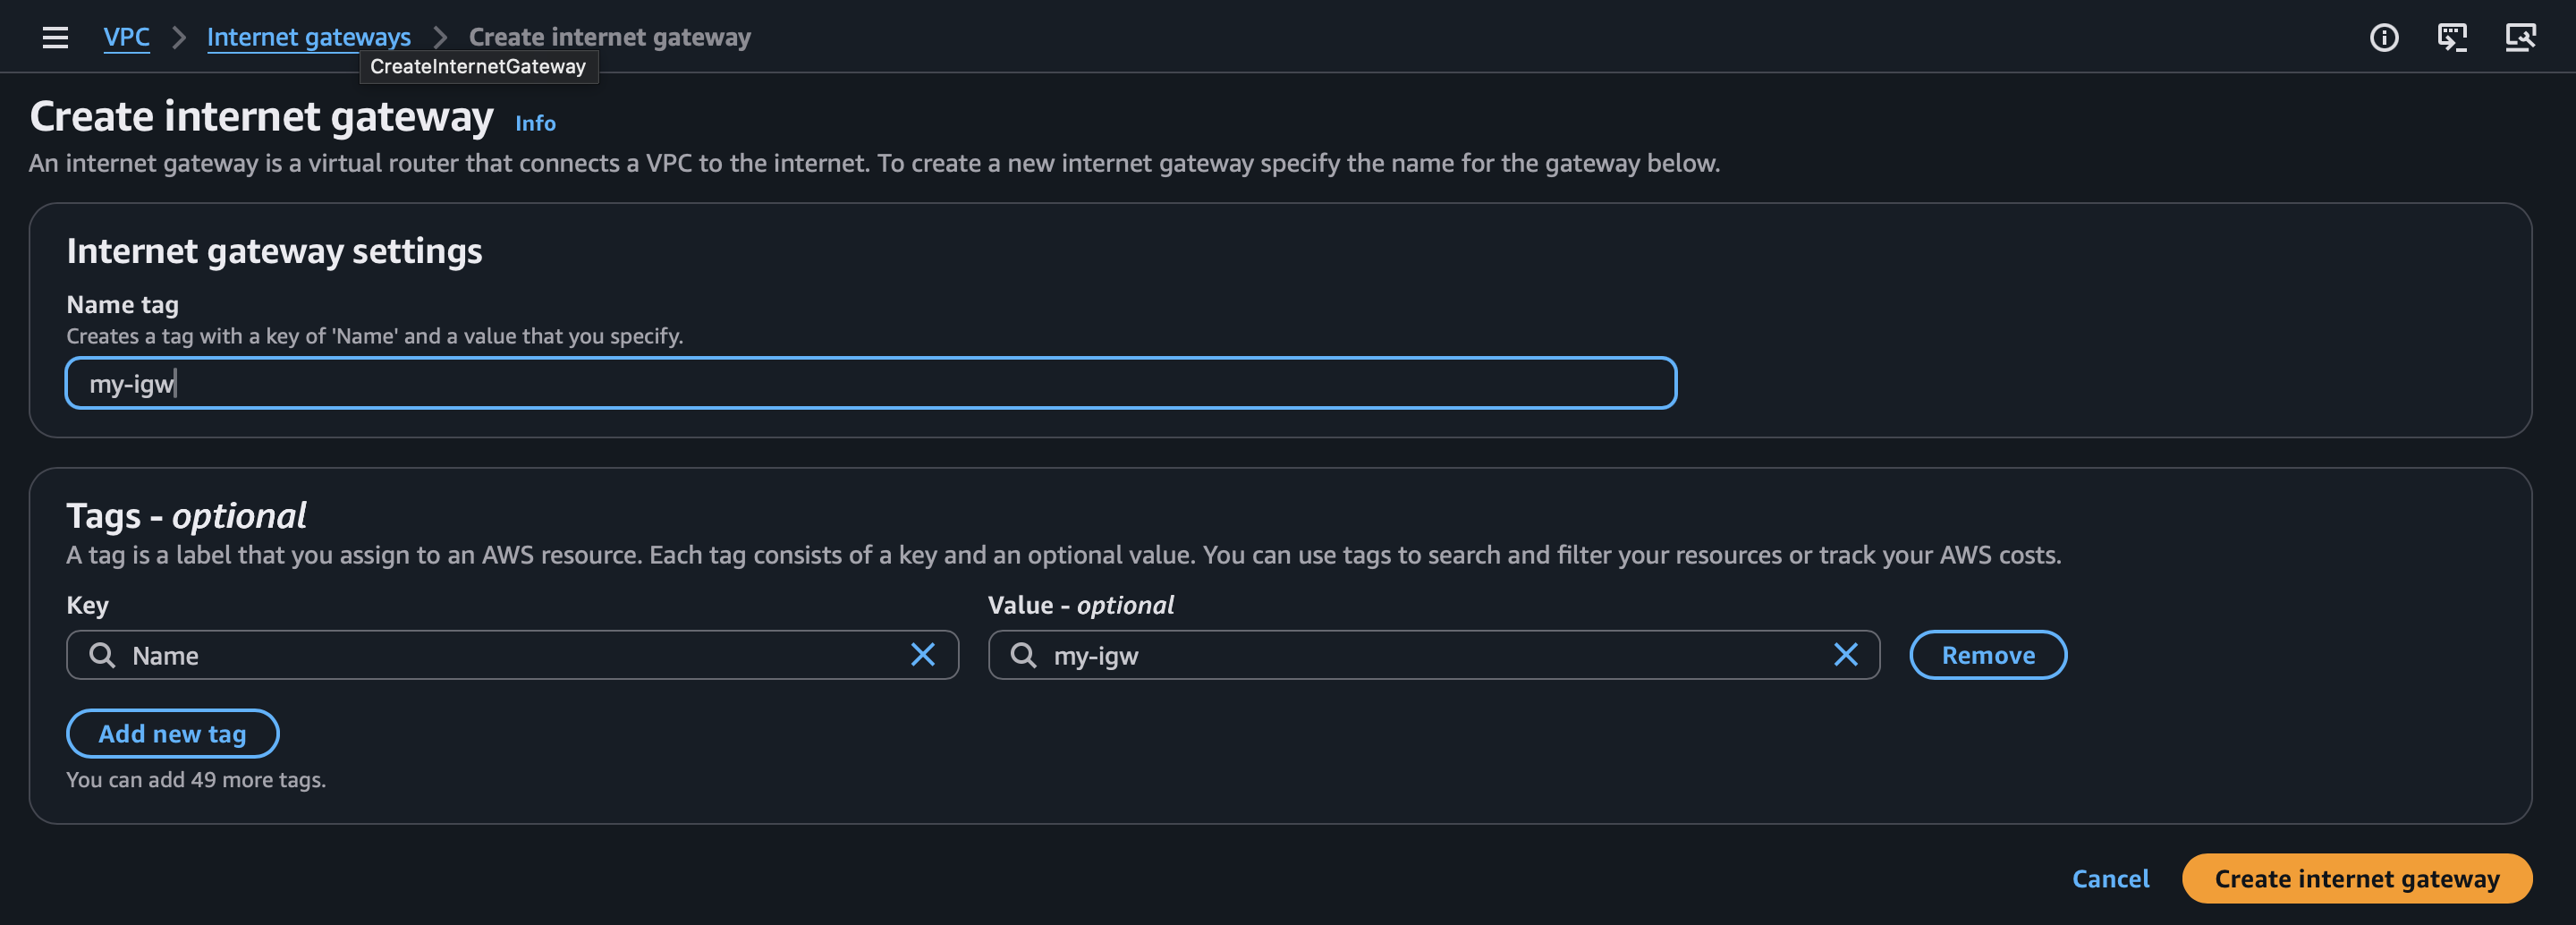The image size is (2576, 925).
Task: Click the current Create internet gateway breadcrumb
Action: coord(609,37)
